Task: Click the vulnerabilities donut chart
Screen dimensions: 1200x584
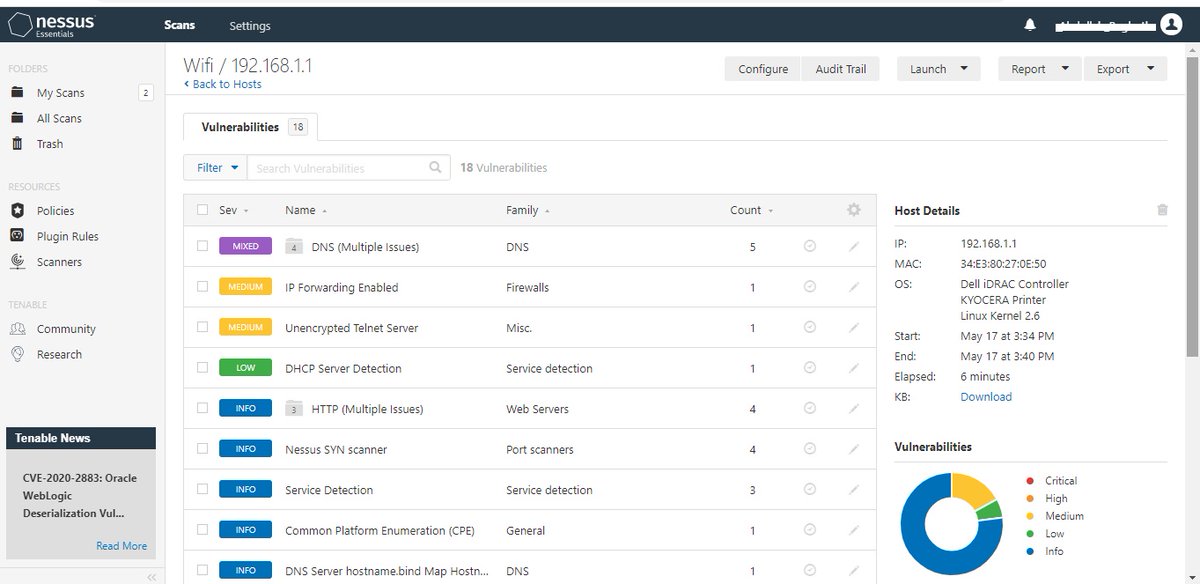Action: pos(951,523)
